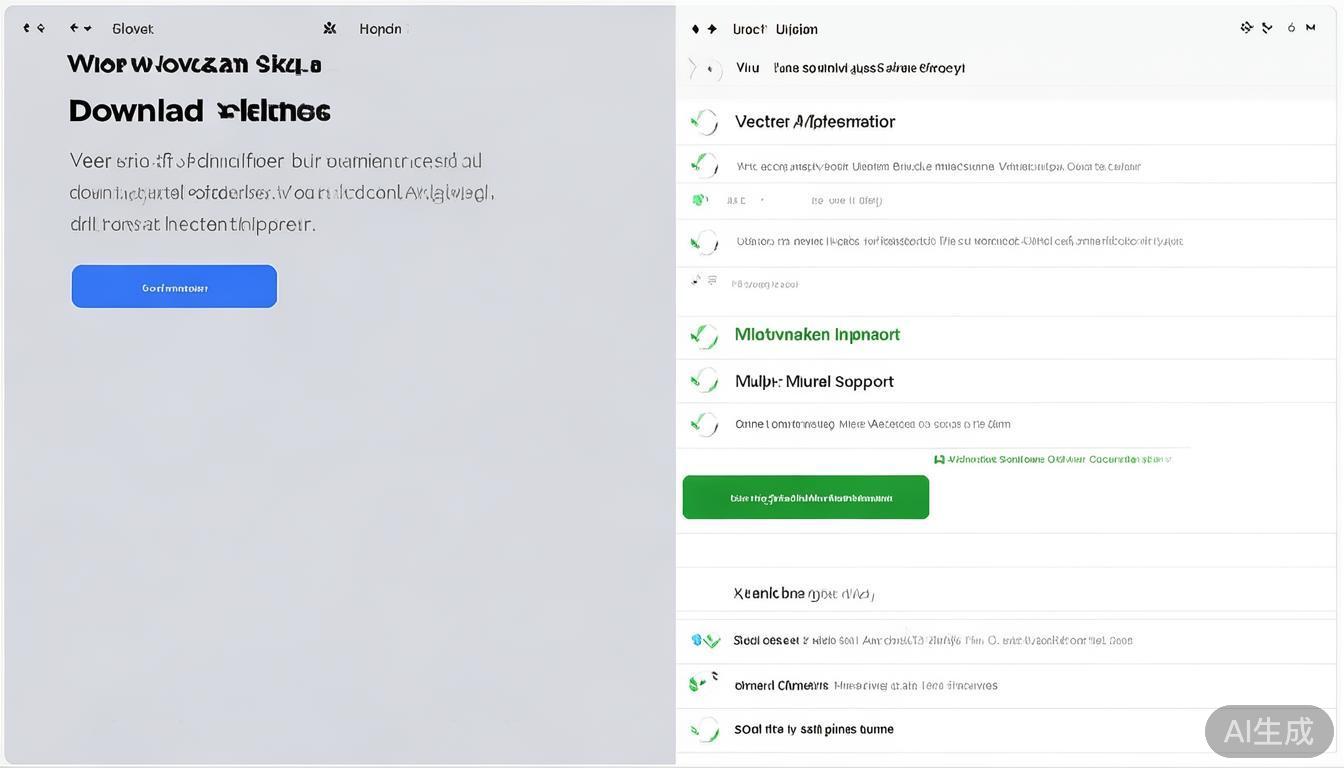Toggle the checkmark beside Vectrer A/Ipteematior
The height and width of the screenshot is (768, 1344).
pyautogui.click(x=705, y=122)
